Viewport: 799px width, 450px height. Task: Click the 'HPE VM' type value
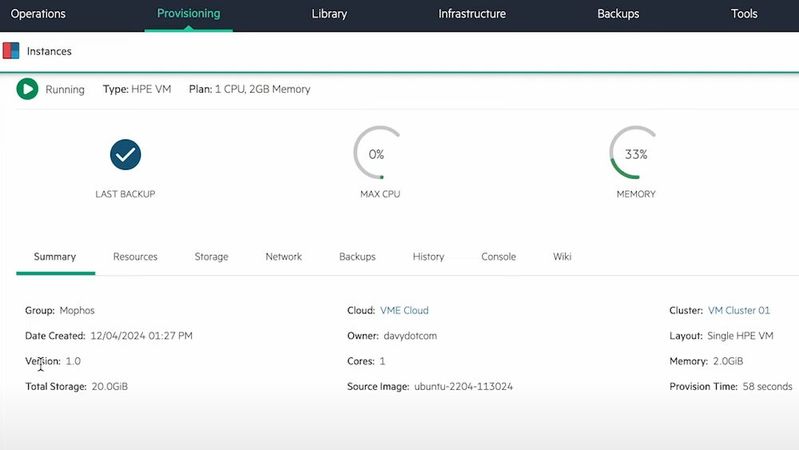coord(151,89)
